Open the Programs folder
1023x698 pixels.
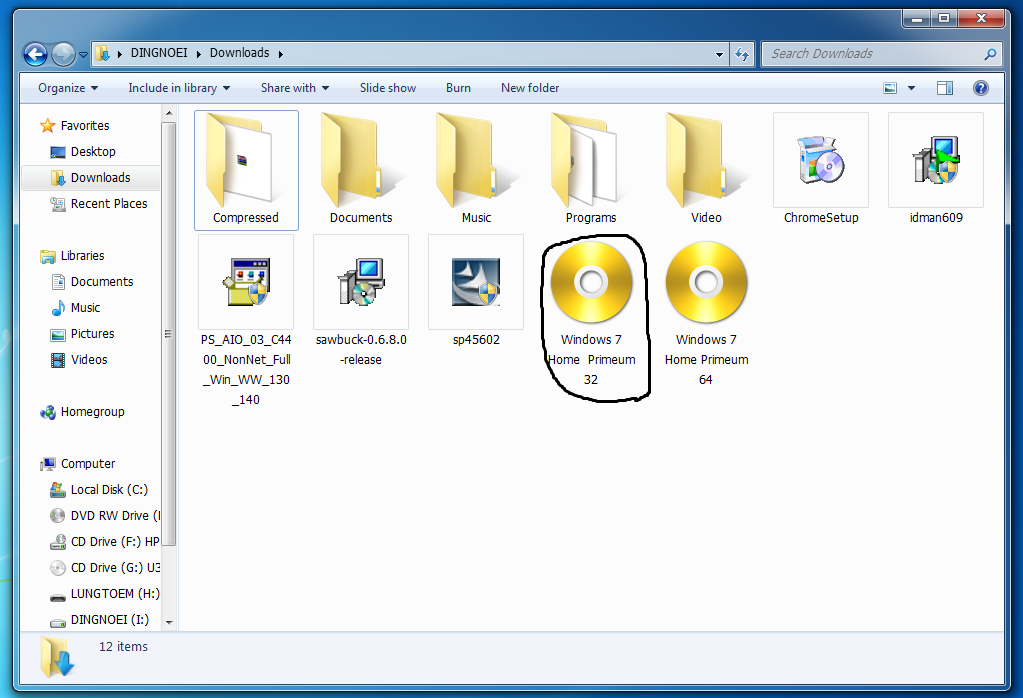tap(591, 170)
